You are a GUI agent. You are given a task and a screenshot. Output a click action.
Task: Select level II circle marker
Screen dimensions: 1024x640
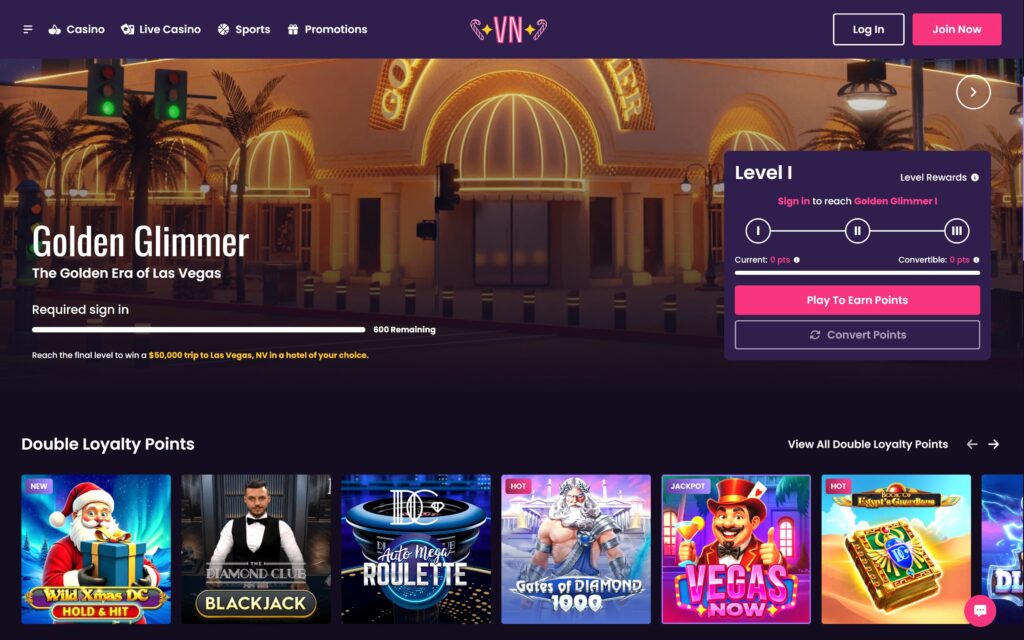857,231
